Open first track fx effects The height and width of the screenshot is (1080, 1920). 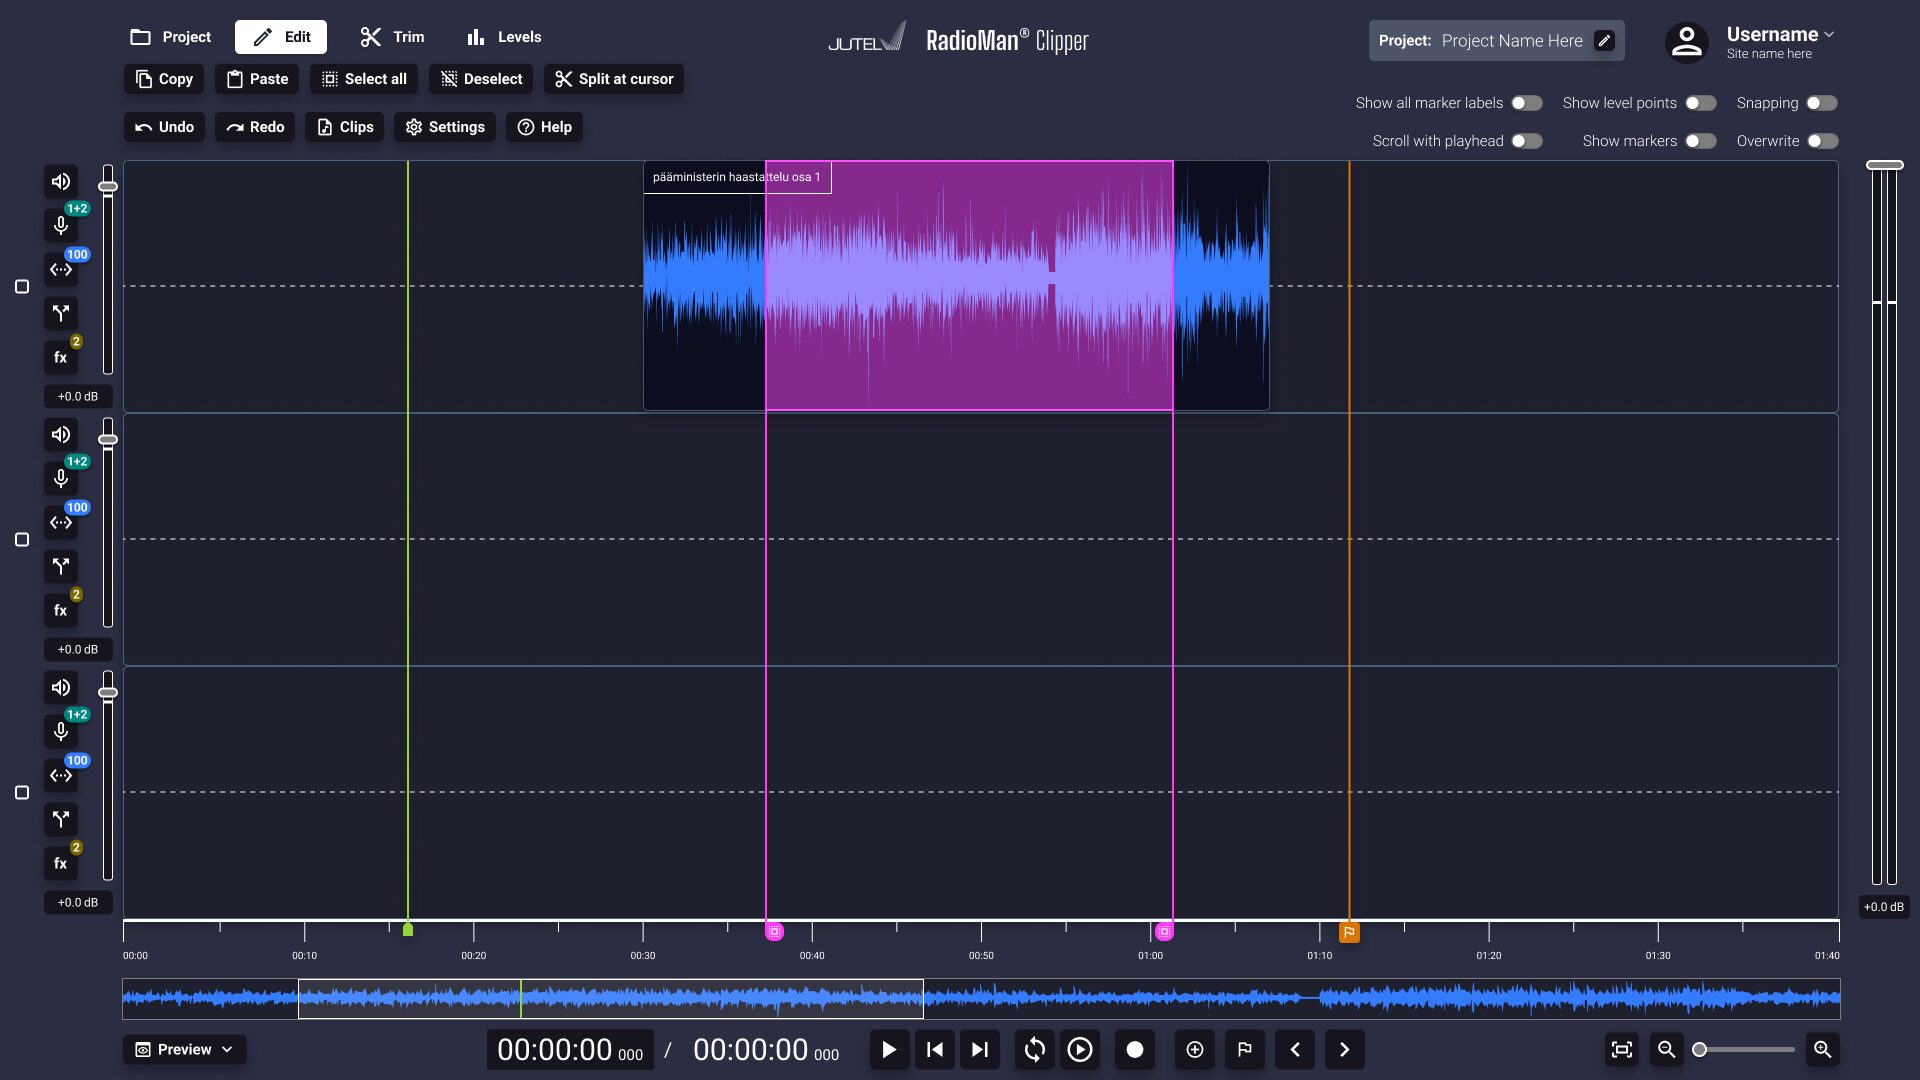point(61,357)
